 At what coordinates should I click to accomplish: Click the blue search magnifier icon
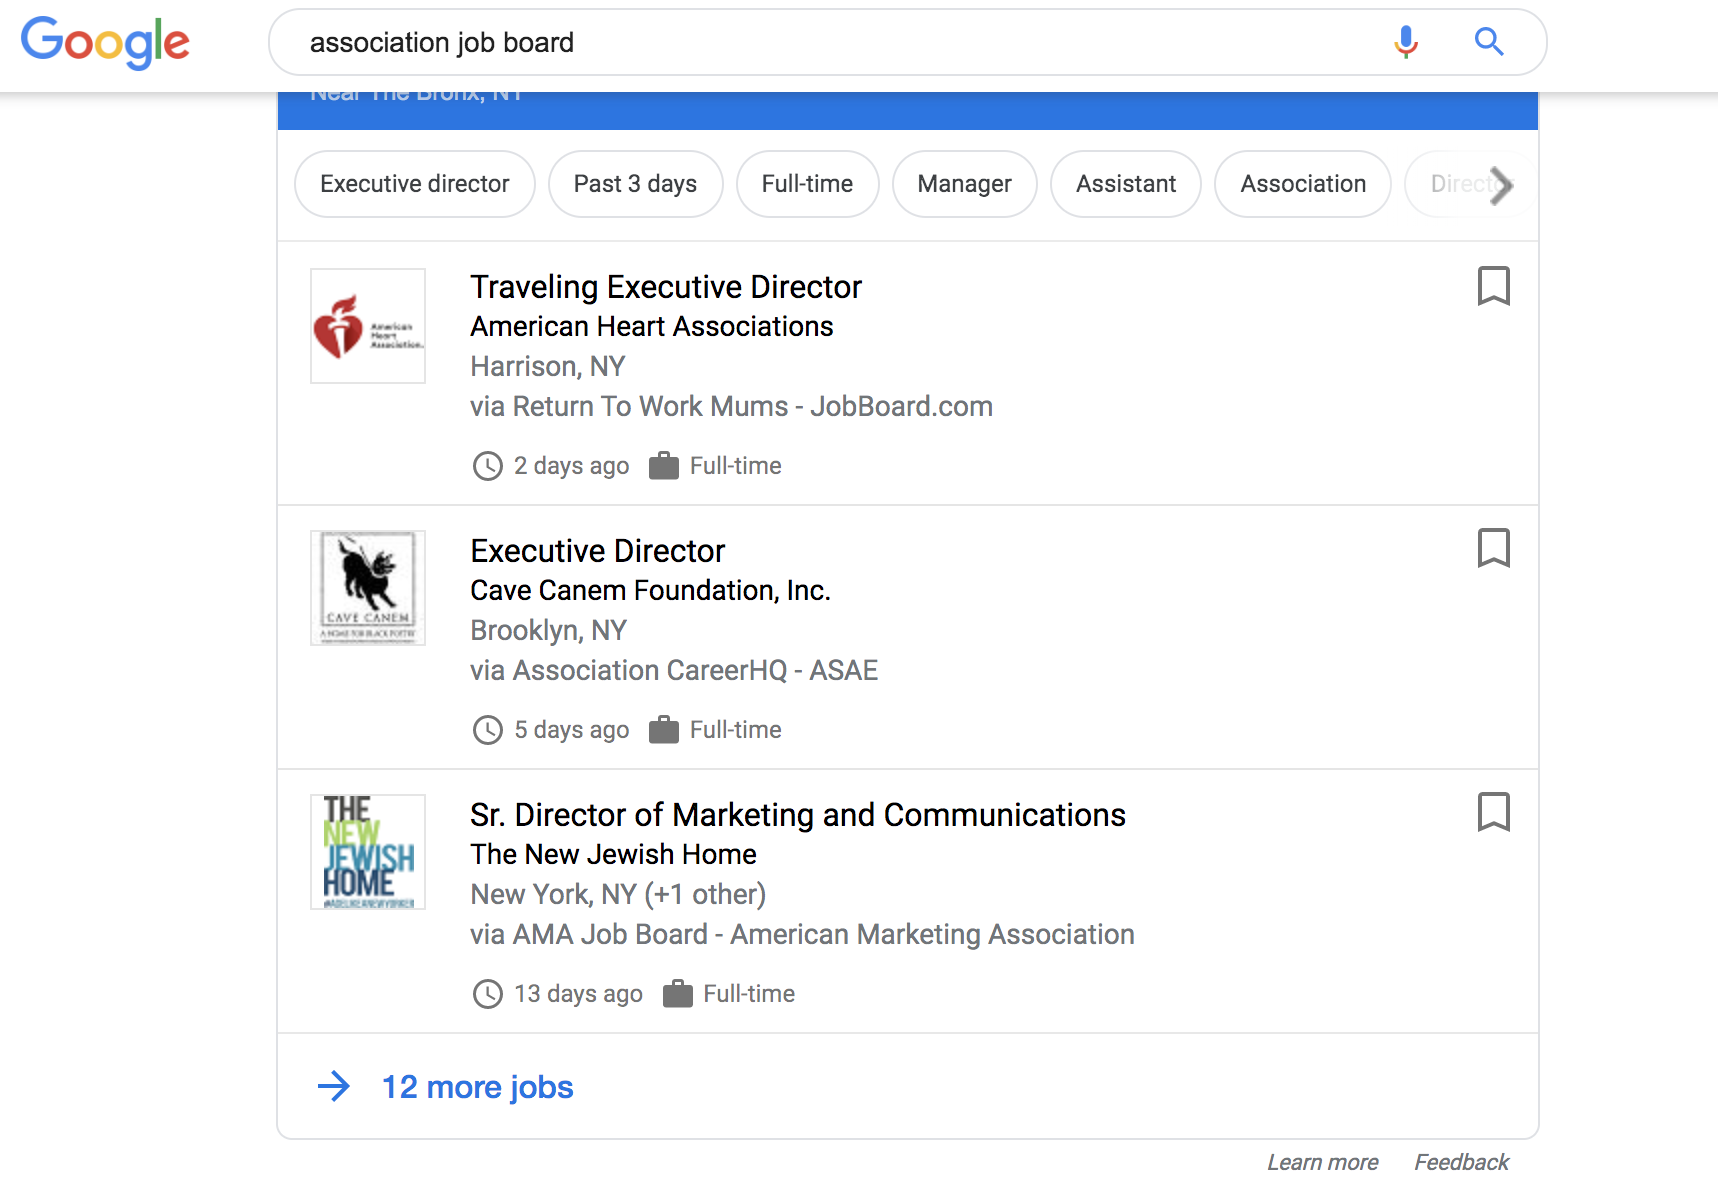1489,42
